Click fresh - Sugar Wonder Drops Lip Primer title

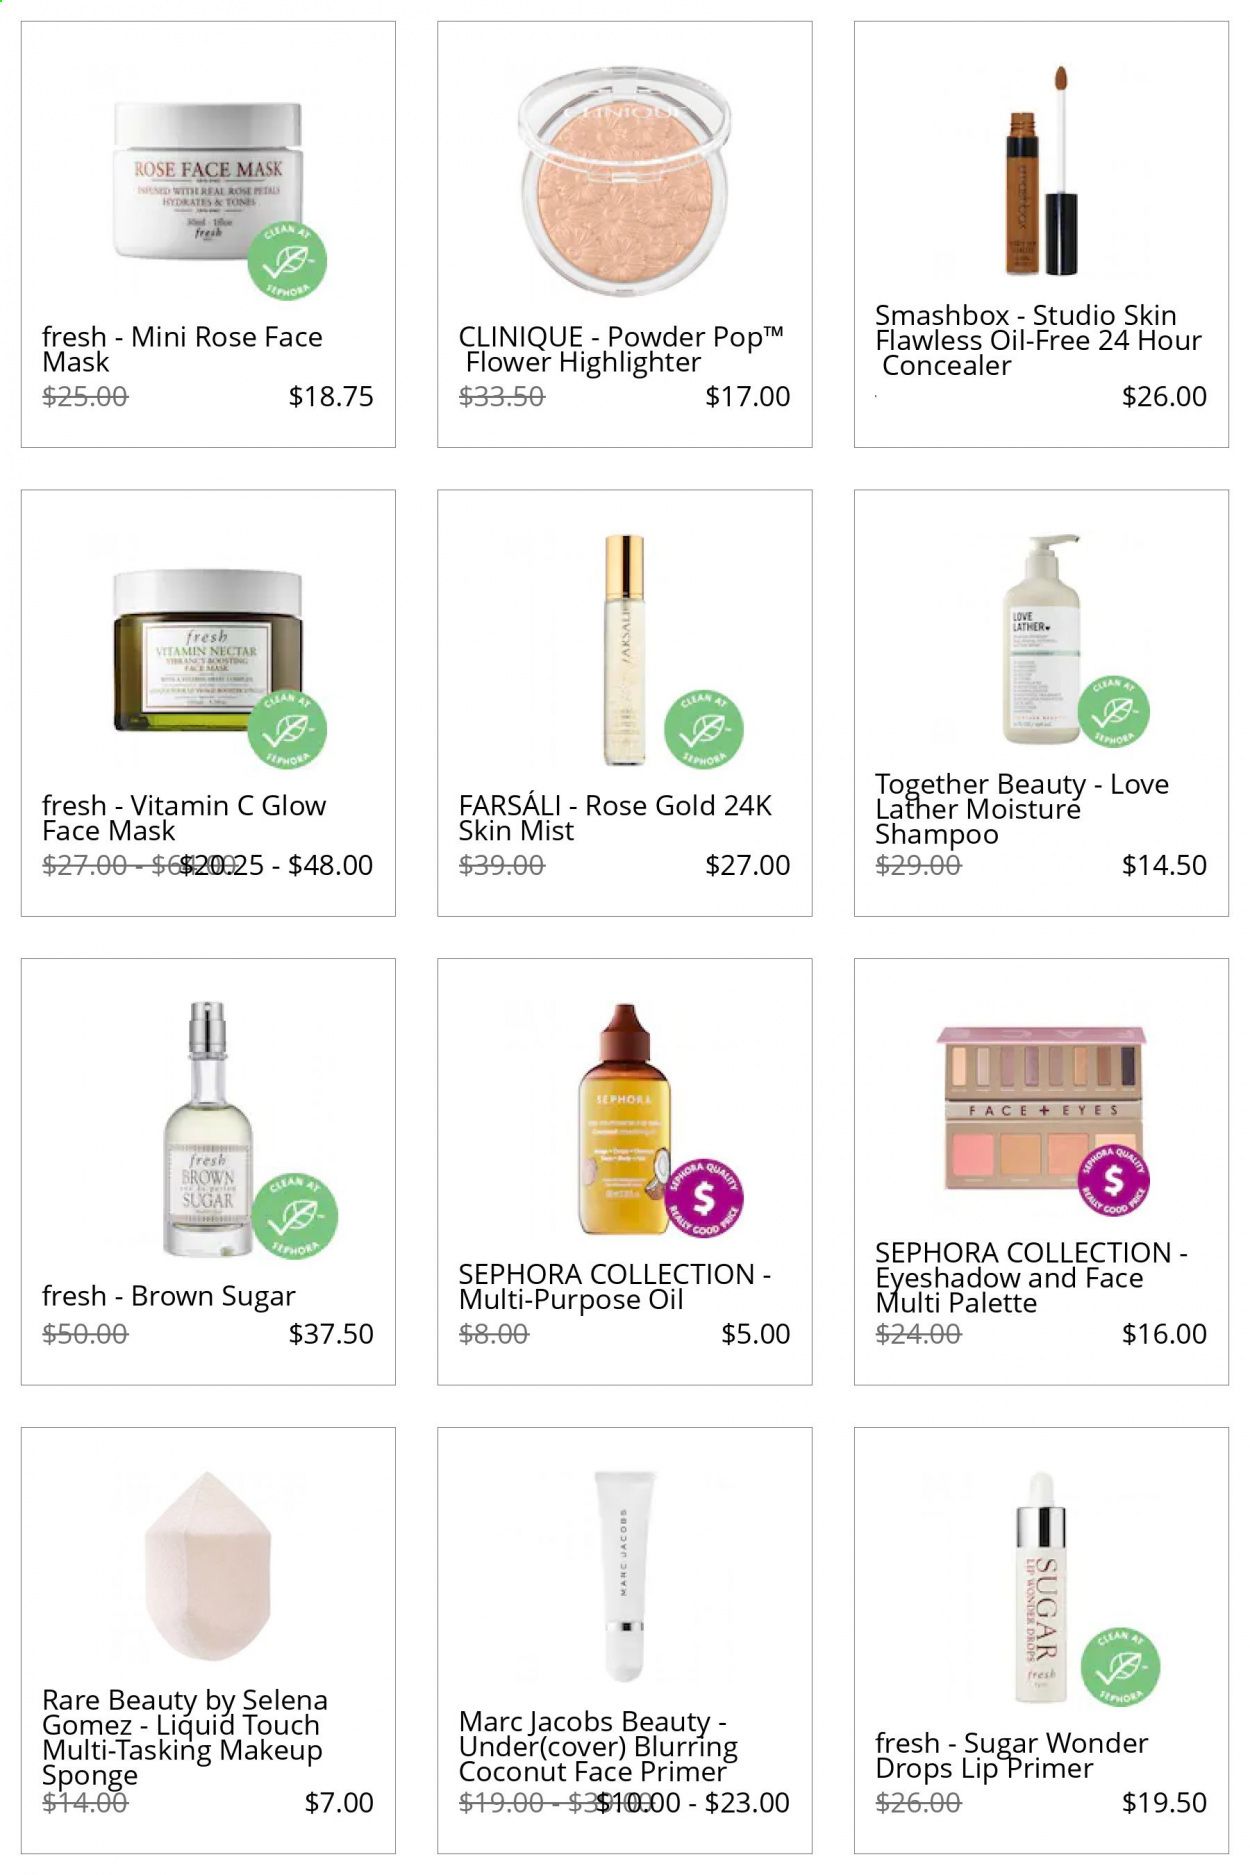pyautogui.click(x=1011, y=1756)
